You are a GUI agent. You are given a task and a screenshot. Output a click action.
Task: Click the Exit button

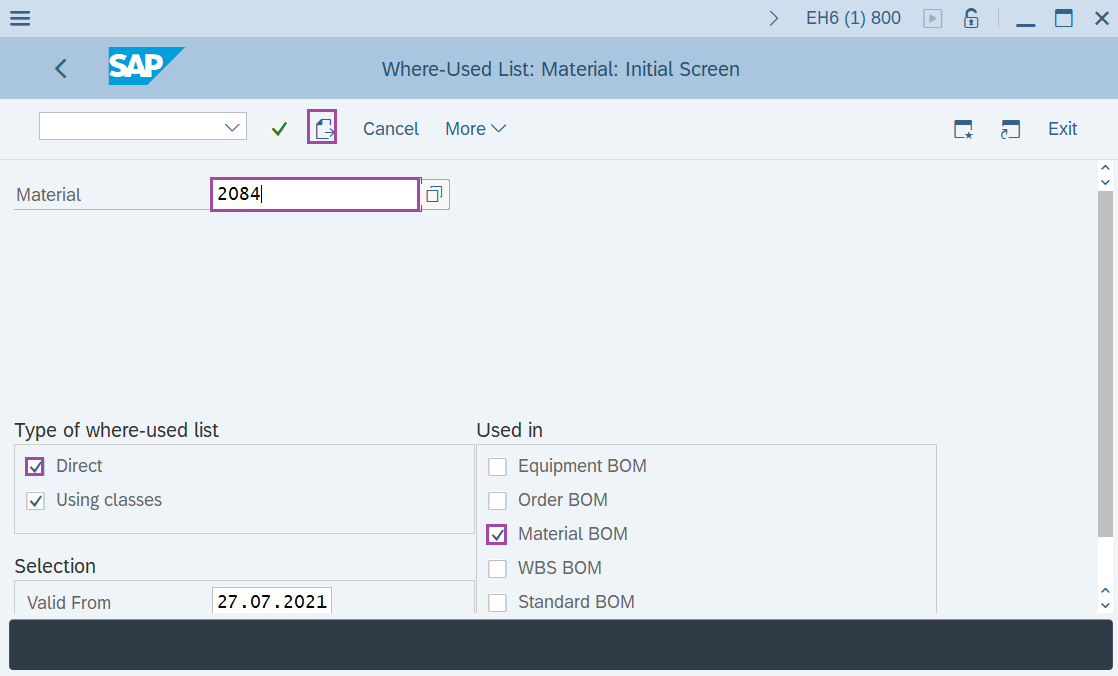(1062, 128)
